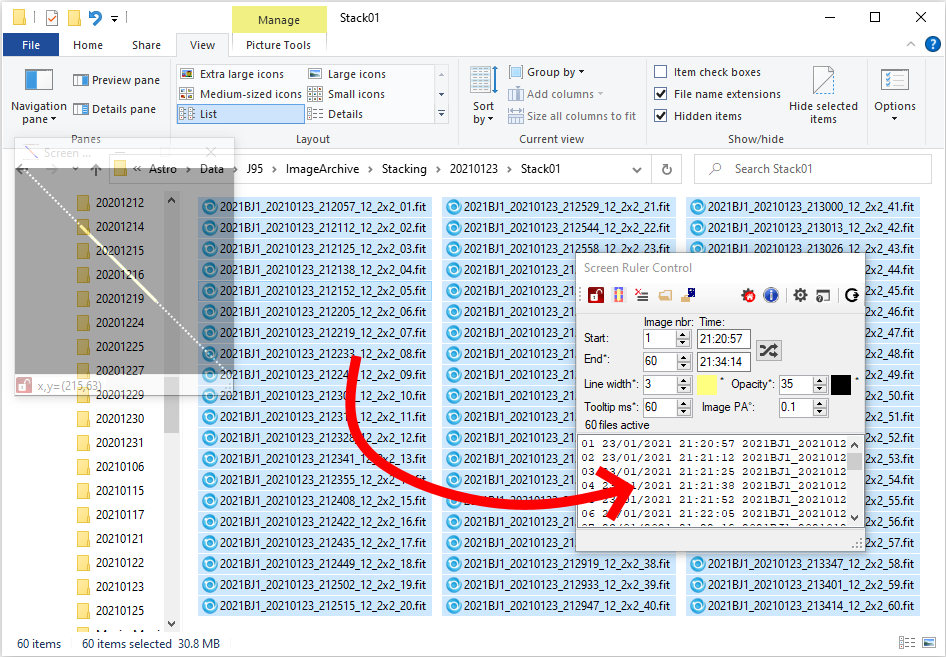
Task: Click the Preview pane button
Action: coord(116,80)
